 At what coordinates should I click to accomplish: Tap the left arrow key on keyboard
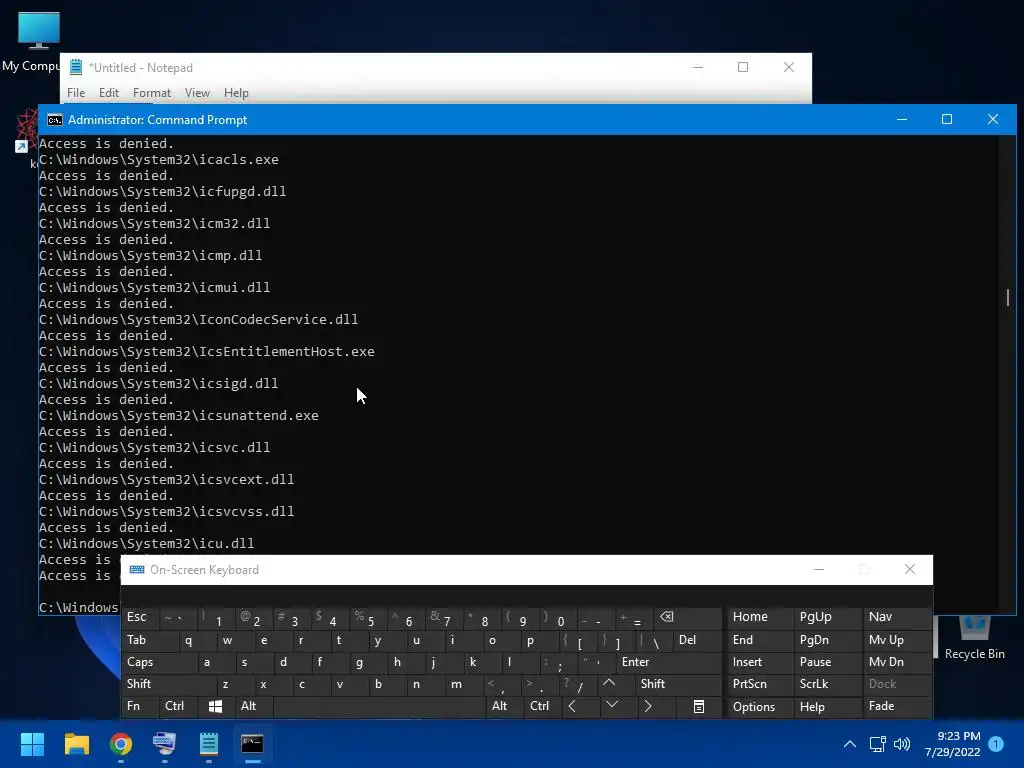pos(572,706)
